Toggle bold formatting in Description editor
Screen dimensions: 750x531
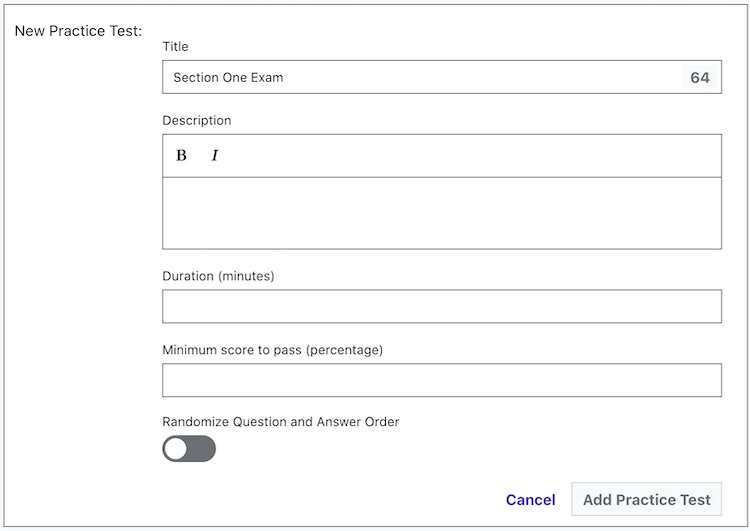coord(181,156)
